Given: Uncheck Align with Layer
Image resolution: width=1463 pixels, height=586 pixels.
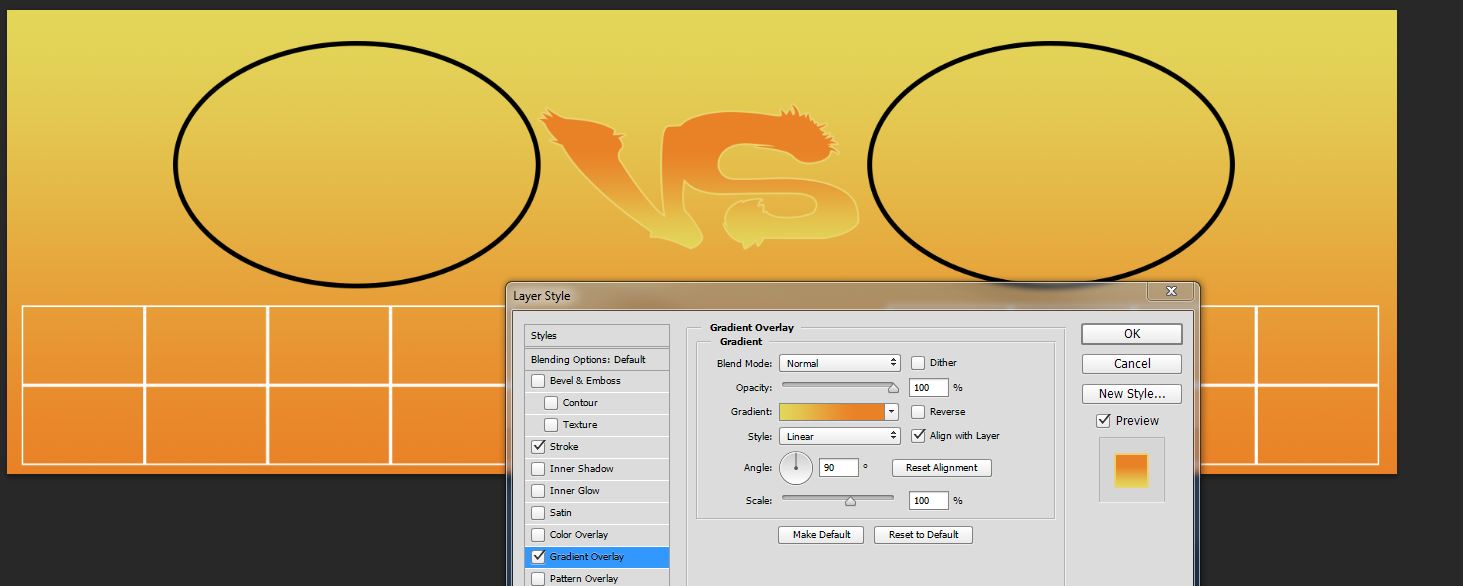Looking at the screenshot, I should pos(918,436).
